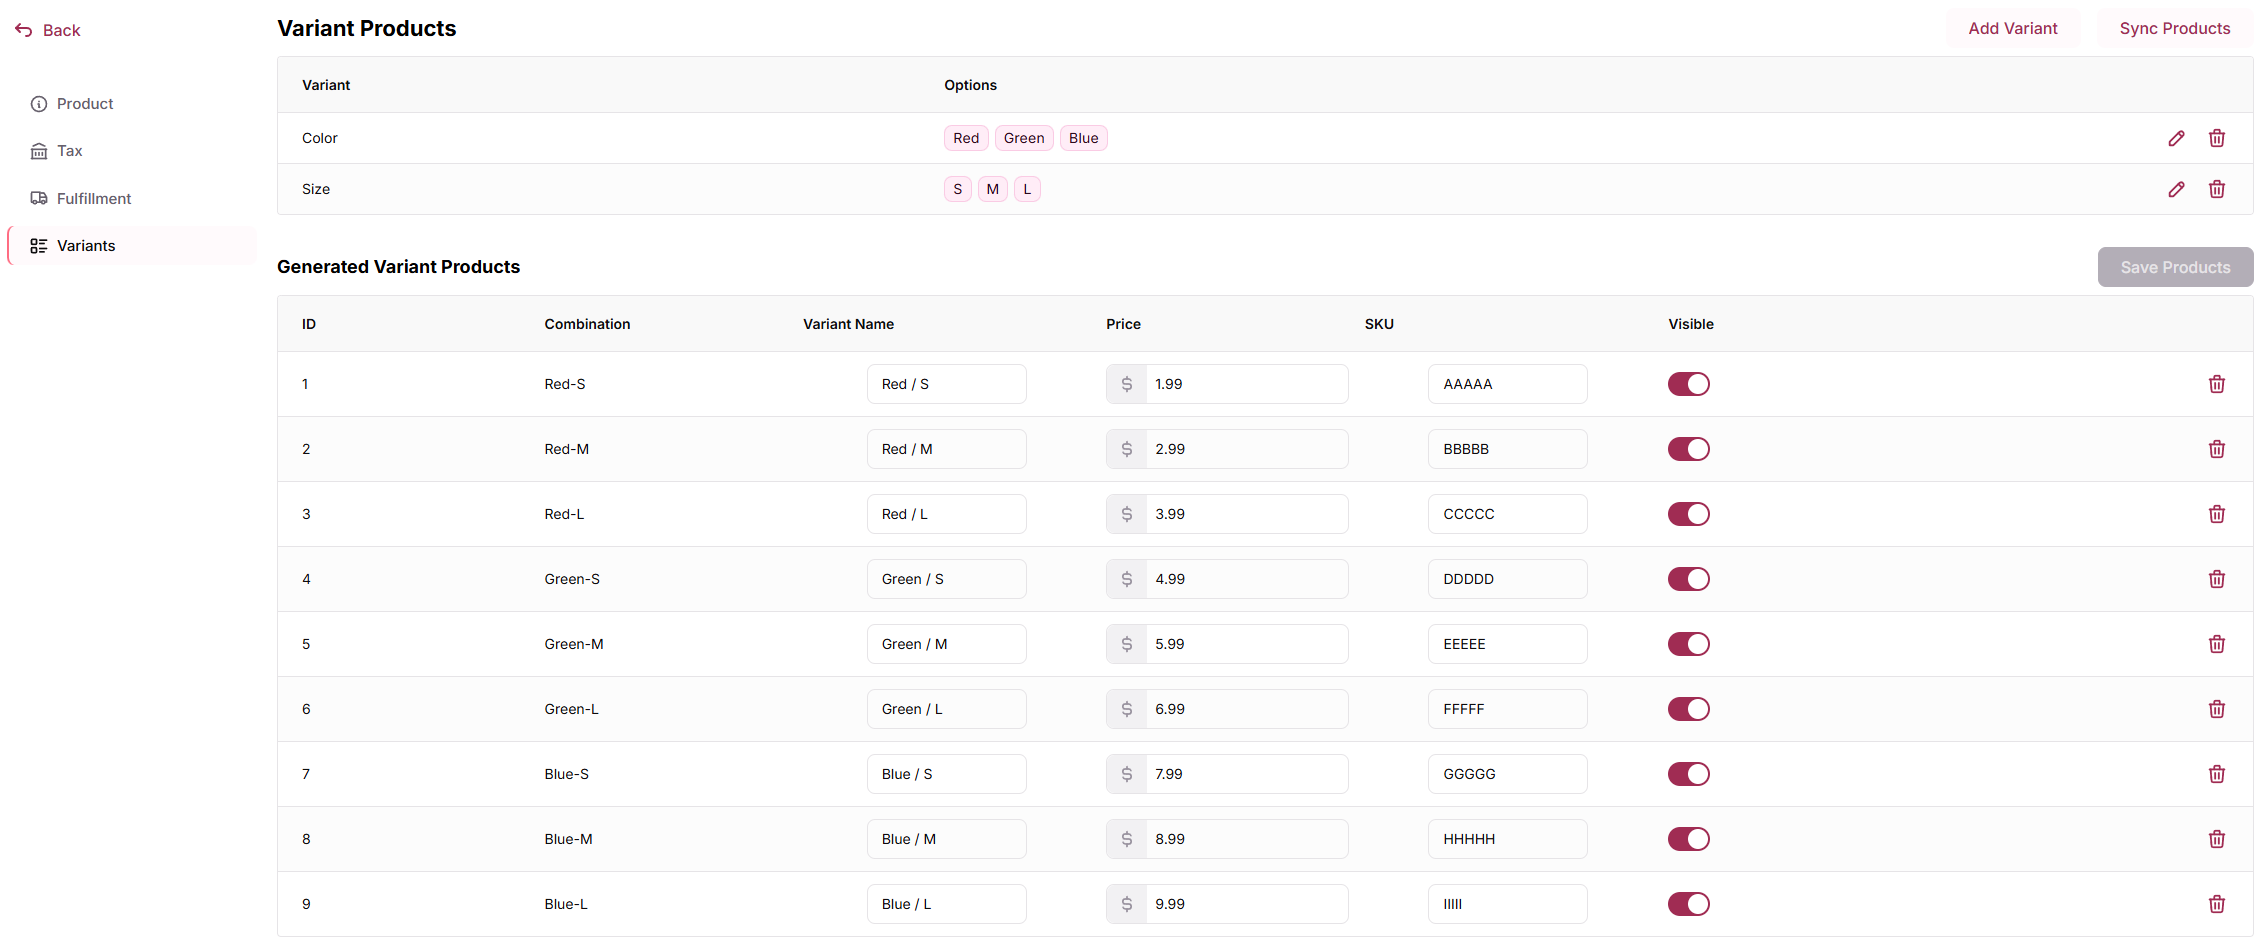The height and width of the screenshot is (944, 2260).
Task: Click the Sync Products button
Action: [x=2174, y=28]
